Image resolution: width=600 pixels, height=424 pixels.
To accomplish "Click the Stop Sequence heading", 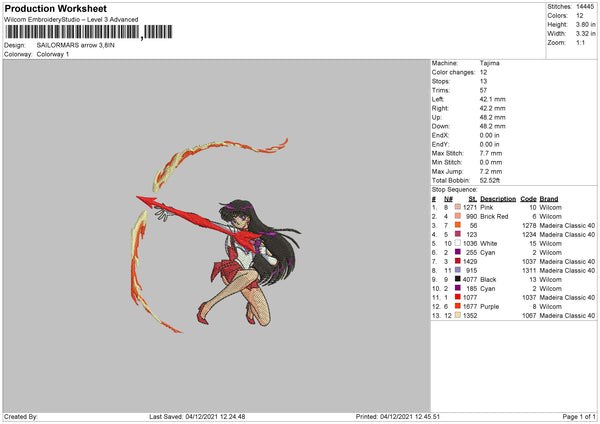I will [455, 190].
